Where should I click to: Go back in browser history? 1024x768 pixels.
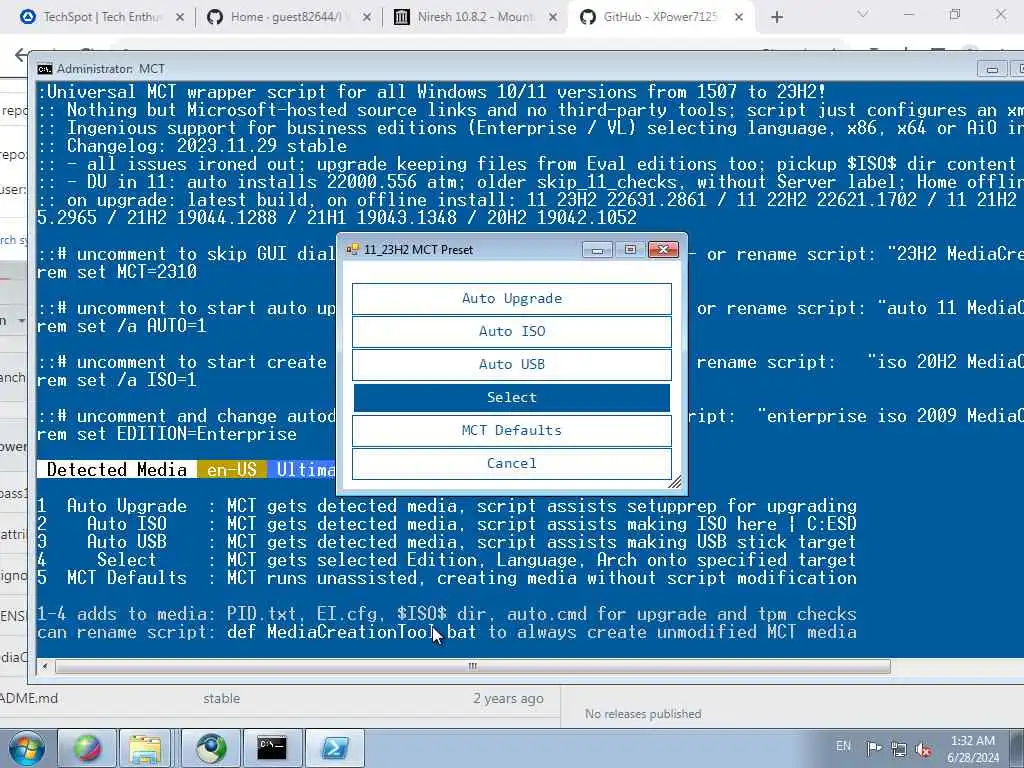(21, 55)
